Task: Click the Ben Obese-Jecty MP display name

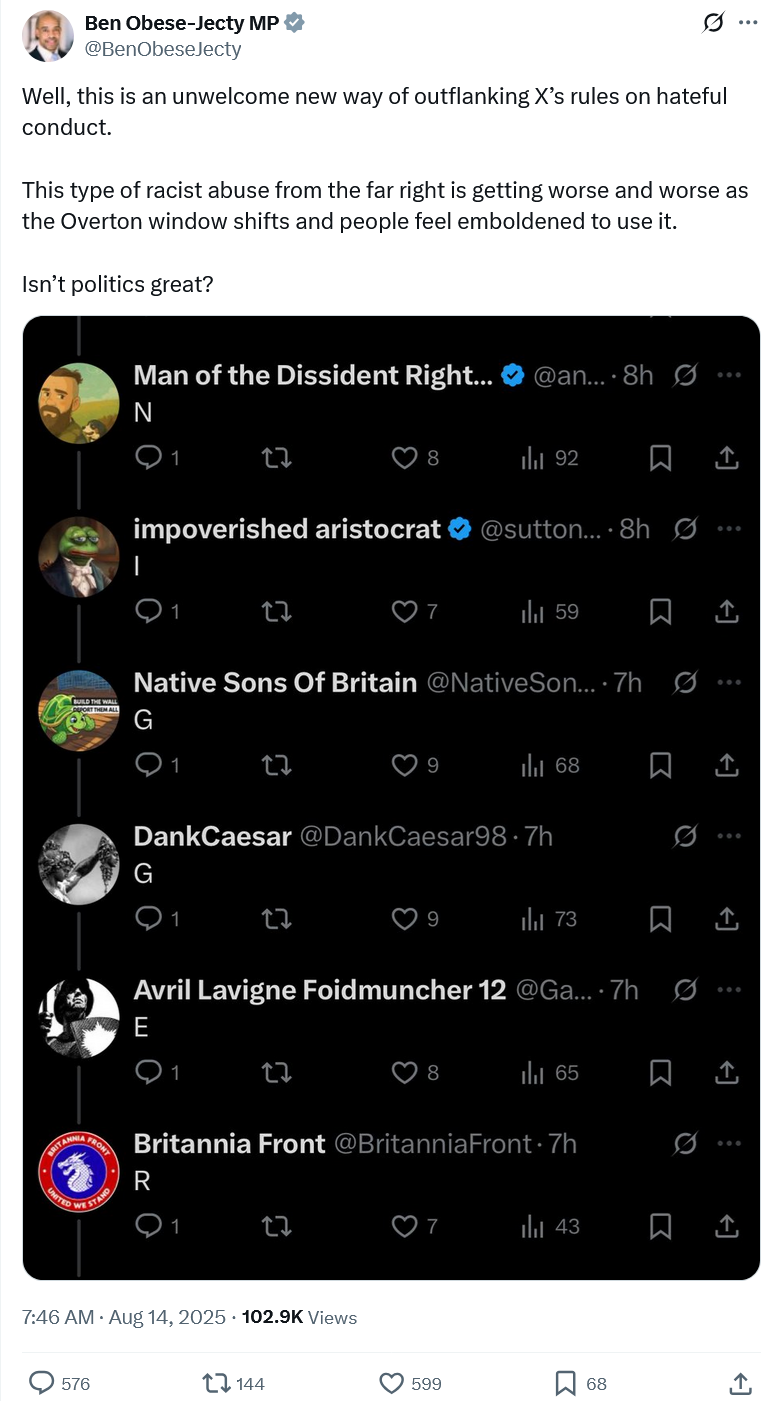Action: 181,23
